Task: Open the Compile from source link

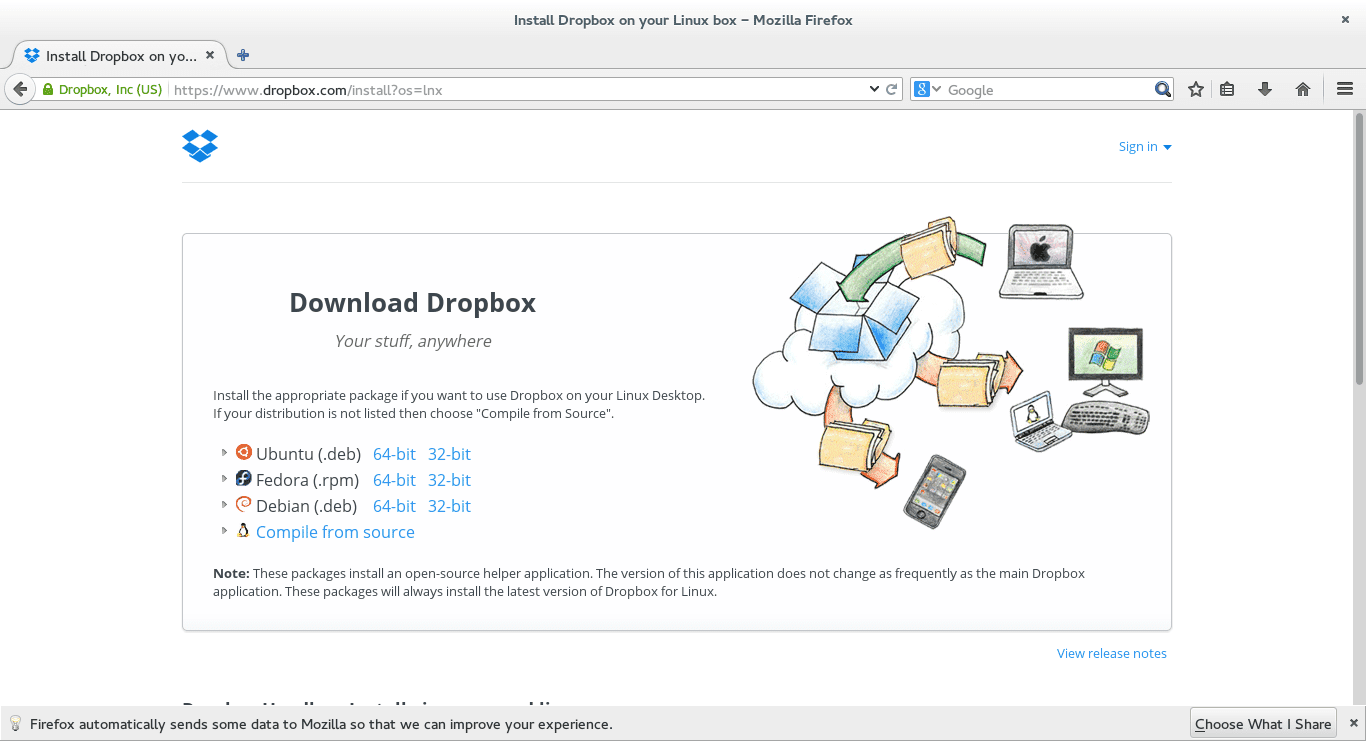Action: click(335, 532)
